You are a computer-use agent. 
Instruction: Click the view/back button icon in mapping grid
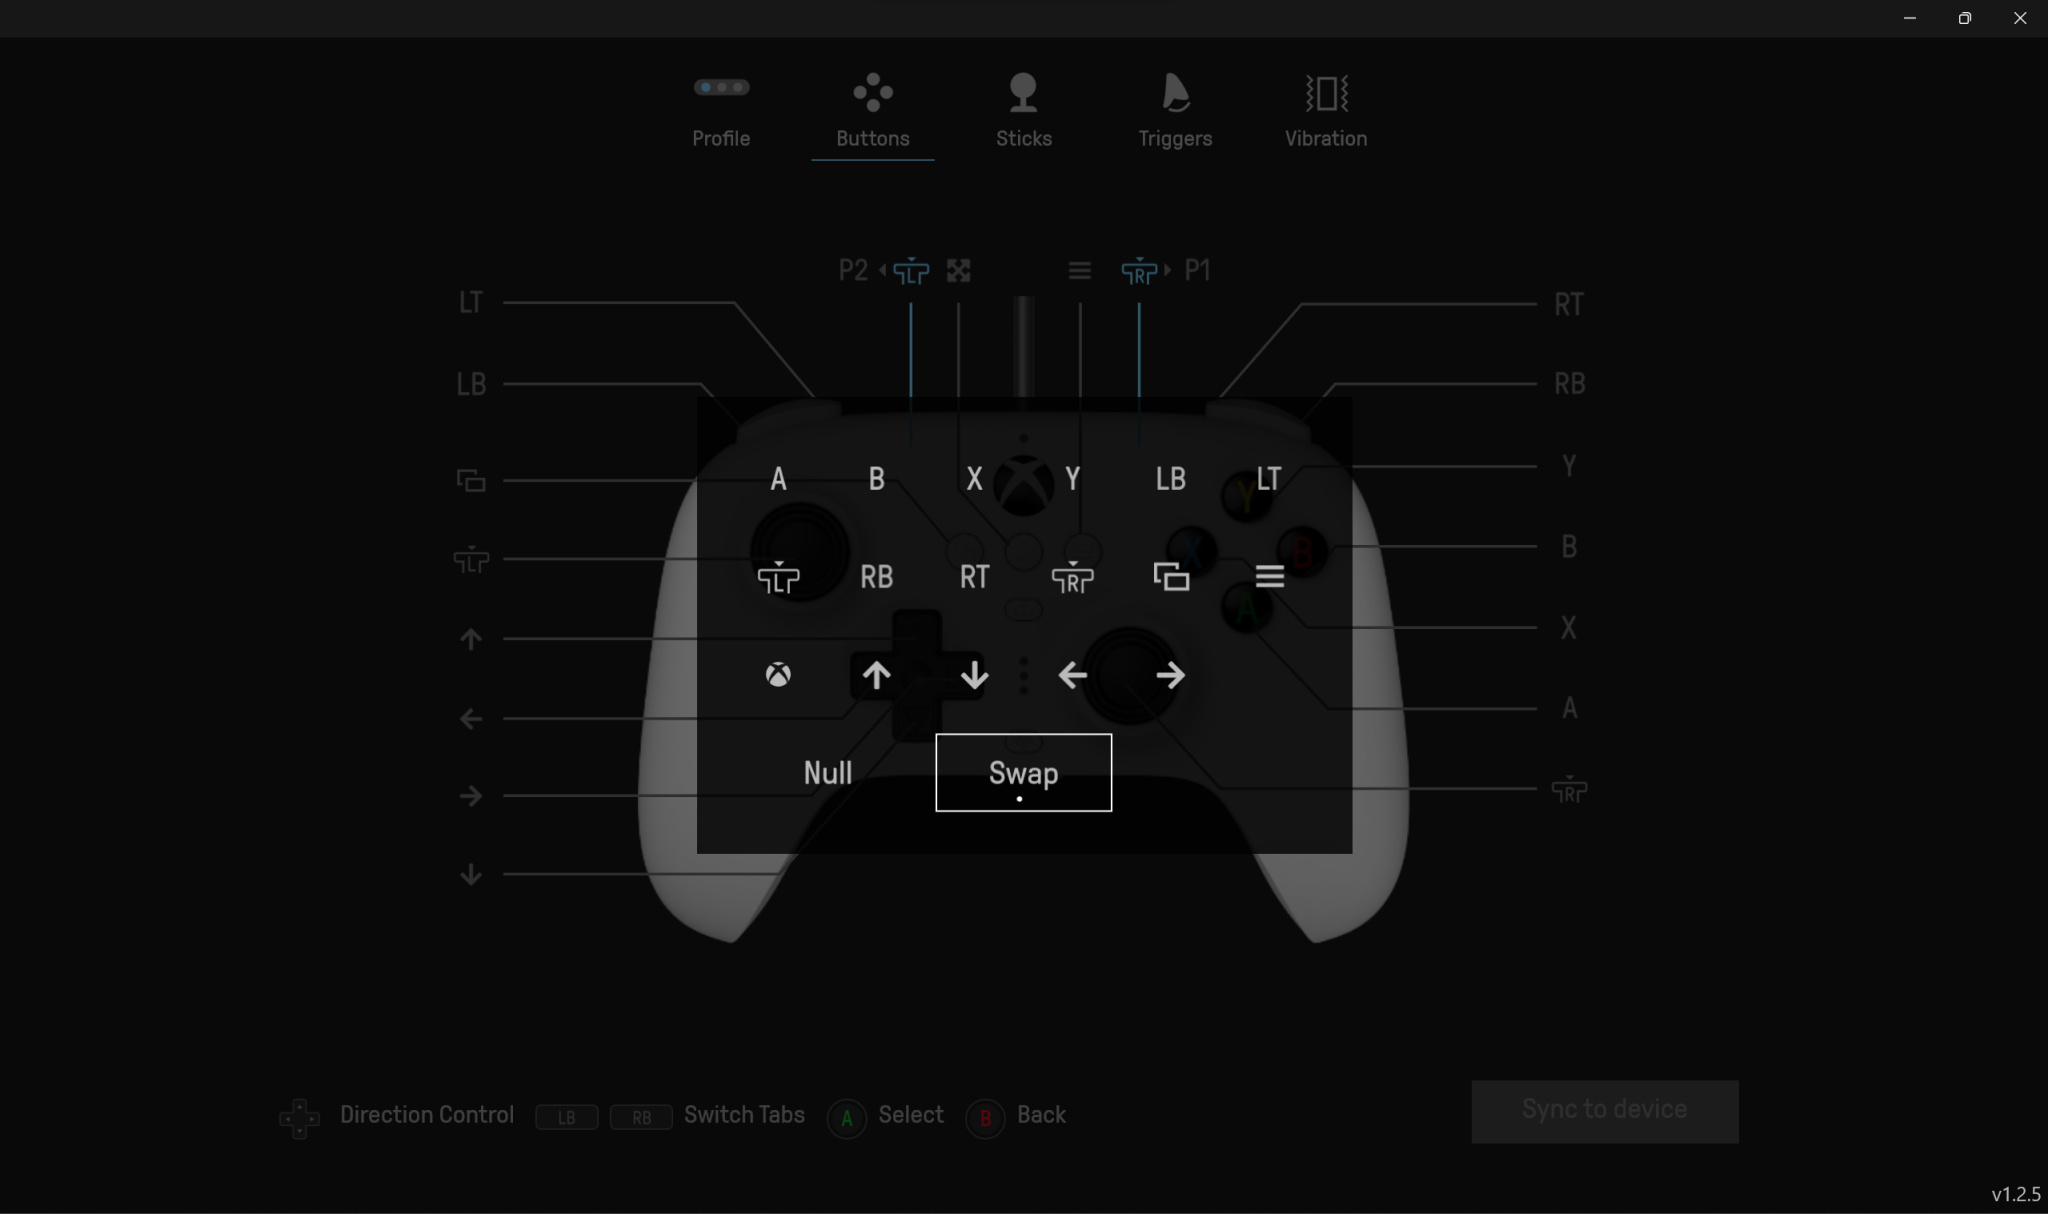[x=1171, y=575]
